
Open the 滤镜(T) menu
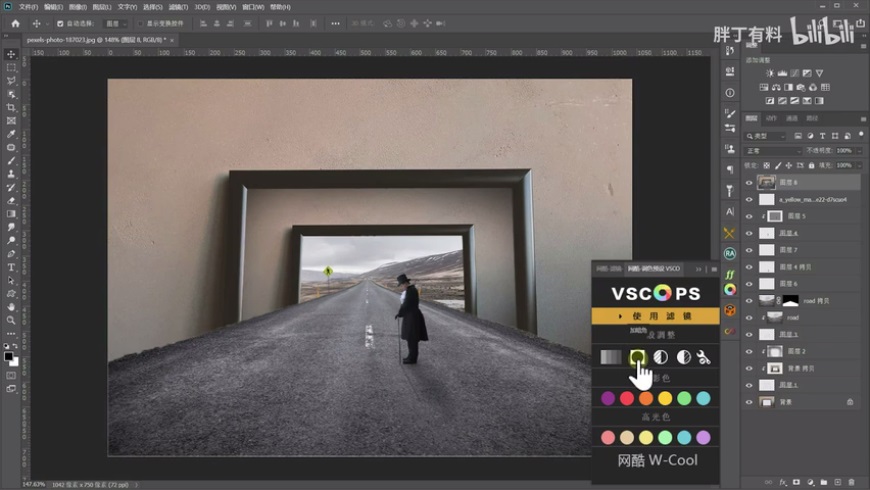178,6
